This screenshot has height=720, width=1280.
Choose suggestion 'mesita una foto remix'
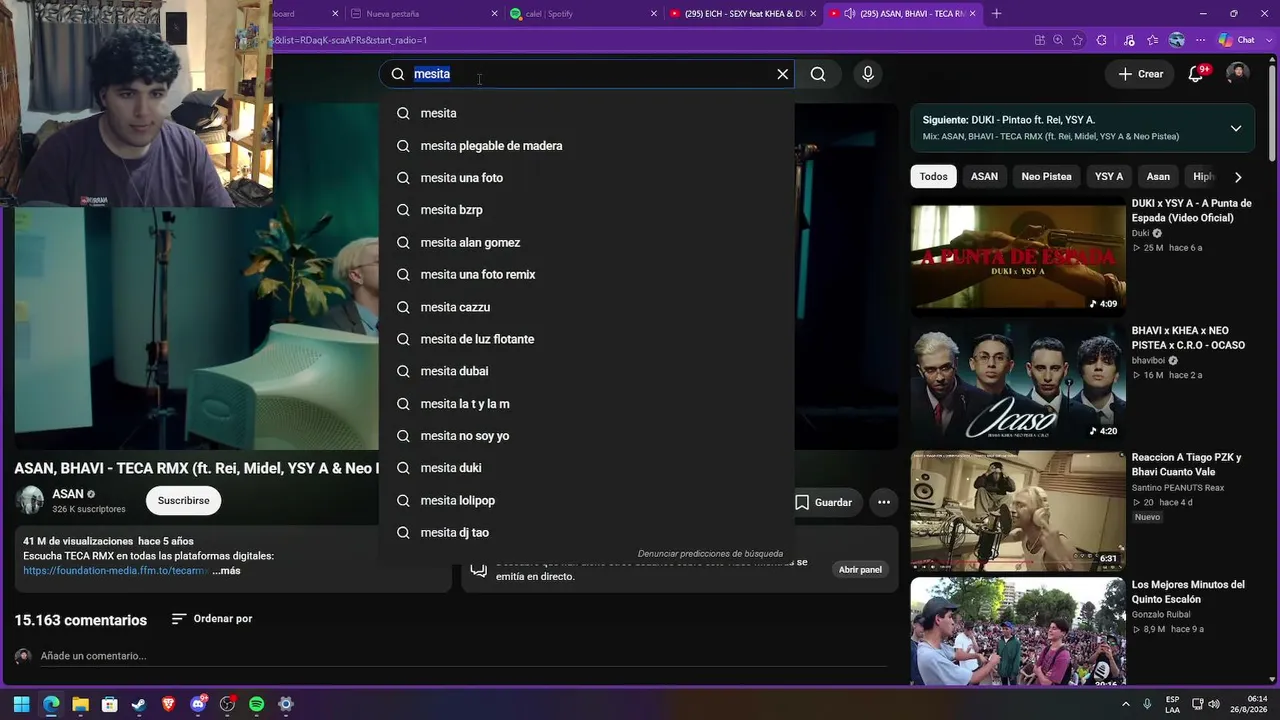587,275
